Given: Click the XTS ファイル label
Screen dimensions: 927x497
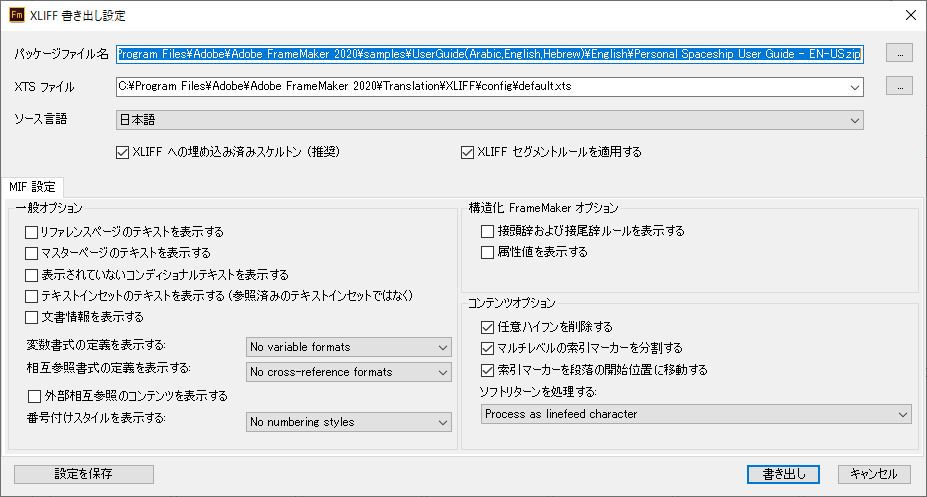Looking at the screenshot, I should pyautogui.click(x=44, y=87).
